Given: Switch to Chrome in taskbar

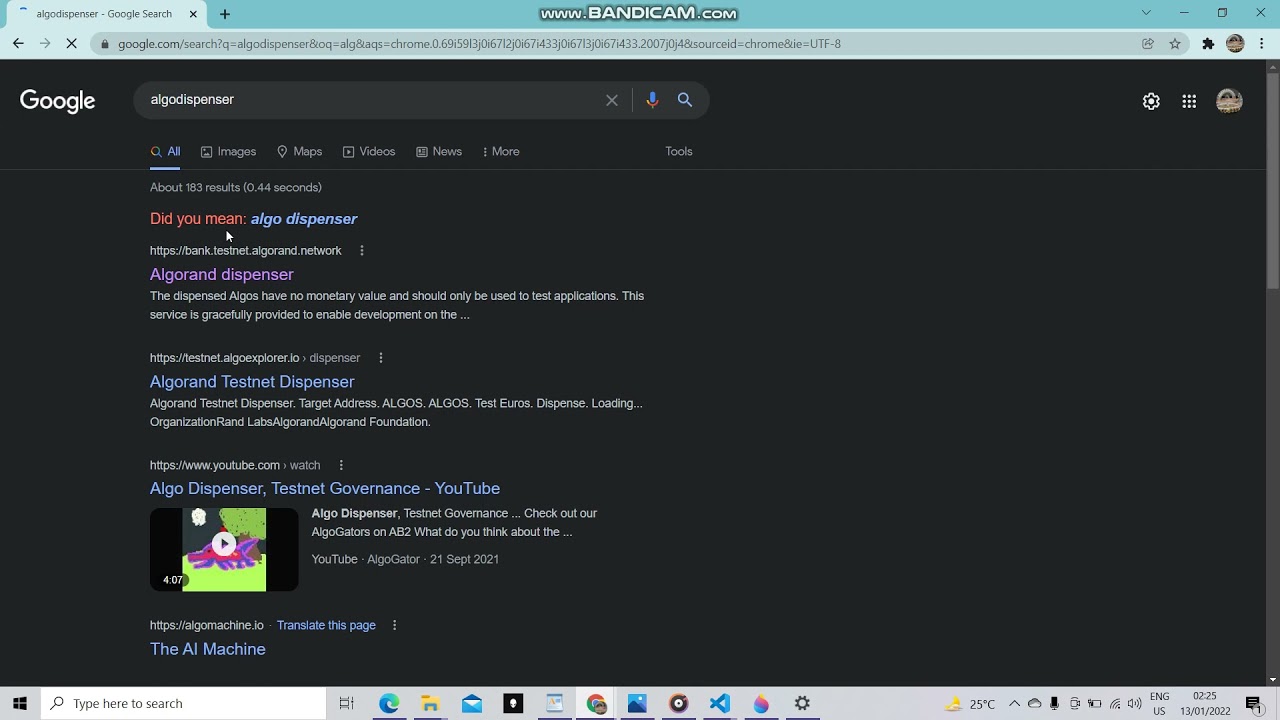Looking at the screenshot, I should pyautogui.click(x=596, y=703).
